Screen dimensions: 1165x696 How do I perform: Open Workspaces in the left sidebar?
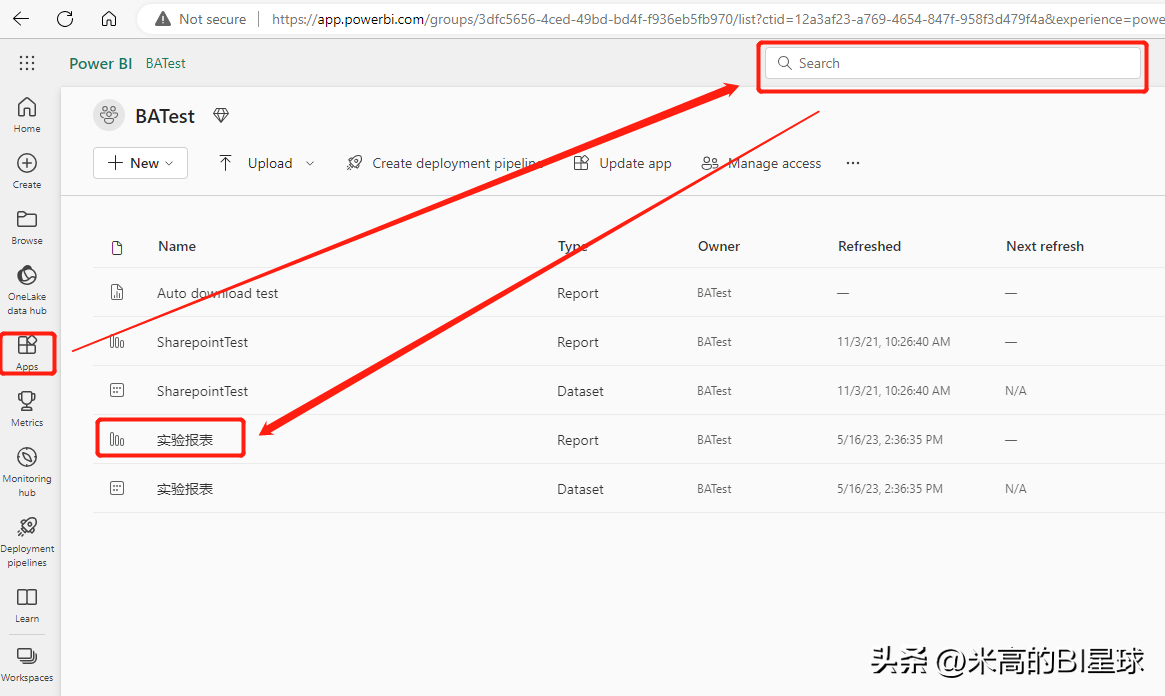[x=27, y=665]
